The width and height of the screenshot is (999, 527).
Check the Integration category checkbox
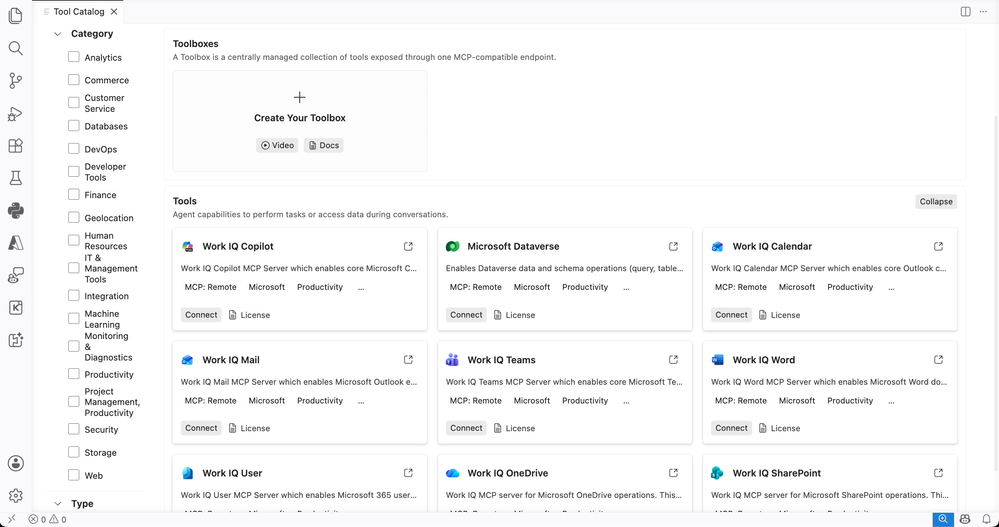coord(74,296)
